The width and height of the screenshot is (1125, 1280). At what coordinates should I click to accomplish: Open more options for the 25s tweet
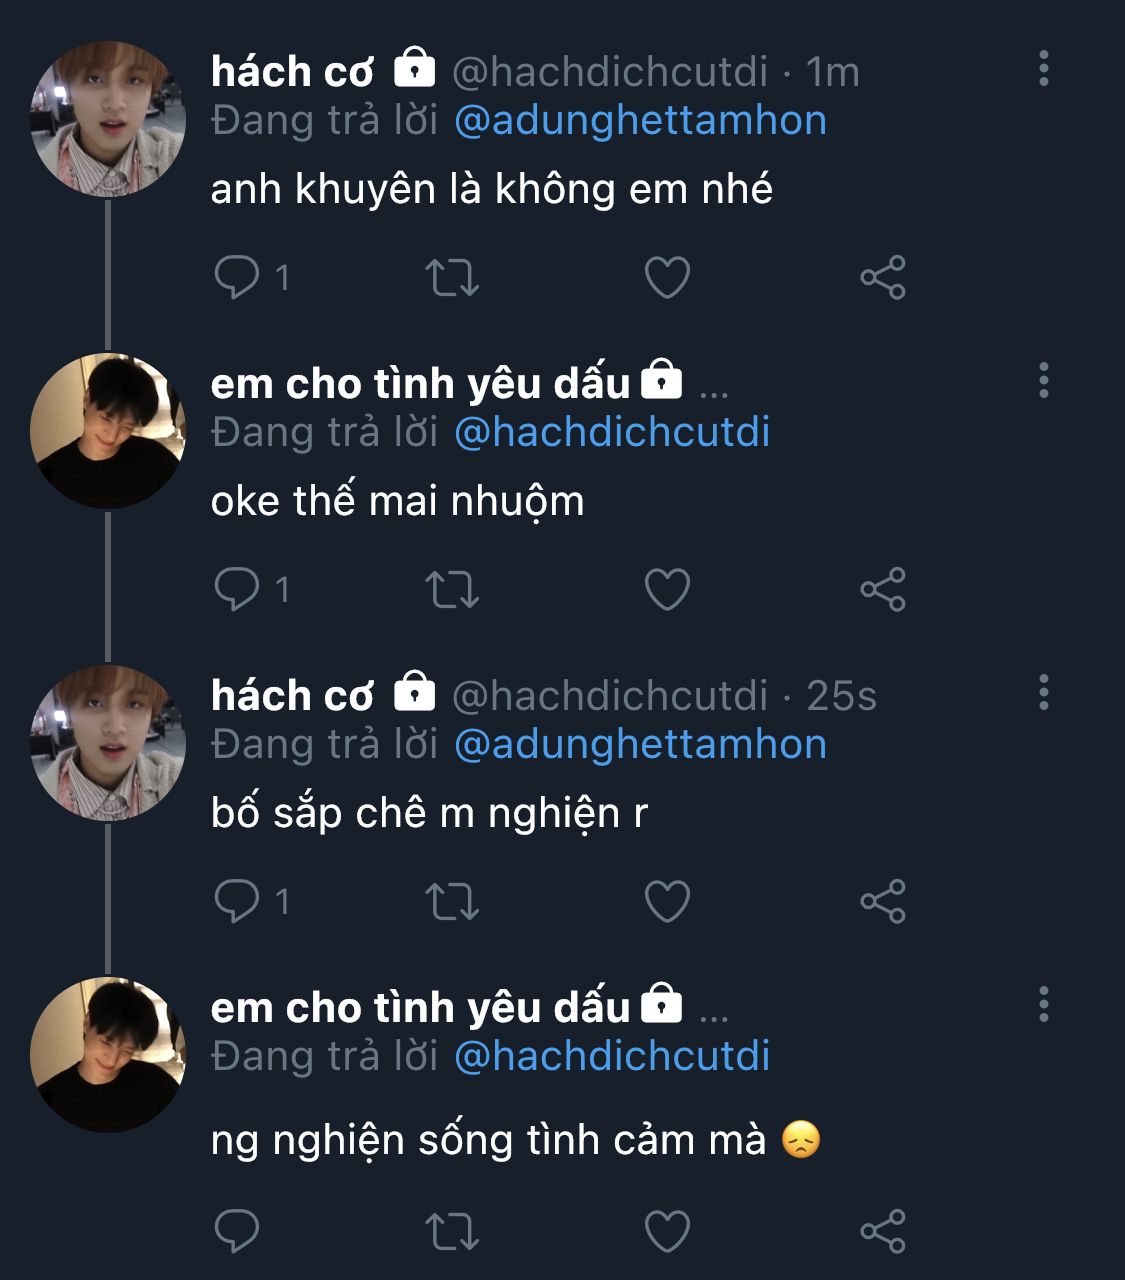pos(1044,692)
